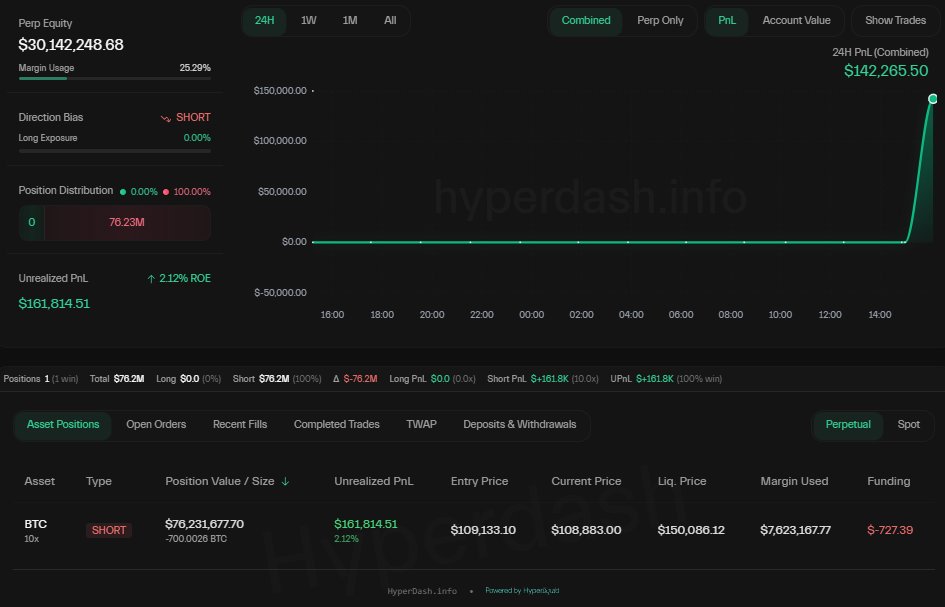Screen dimensions: 945x607
Task: Switch chart to Account Value
Action: click(796, 20)
